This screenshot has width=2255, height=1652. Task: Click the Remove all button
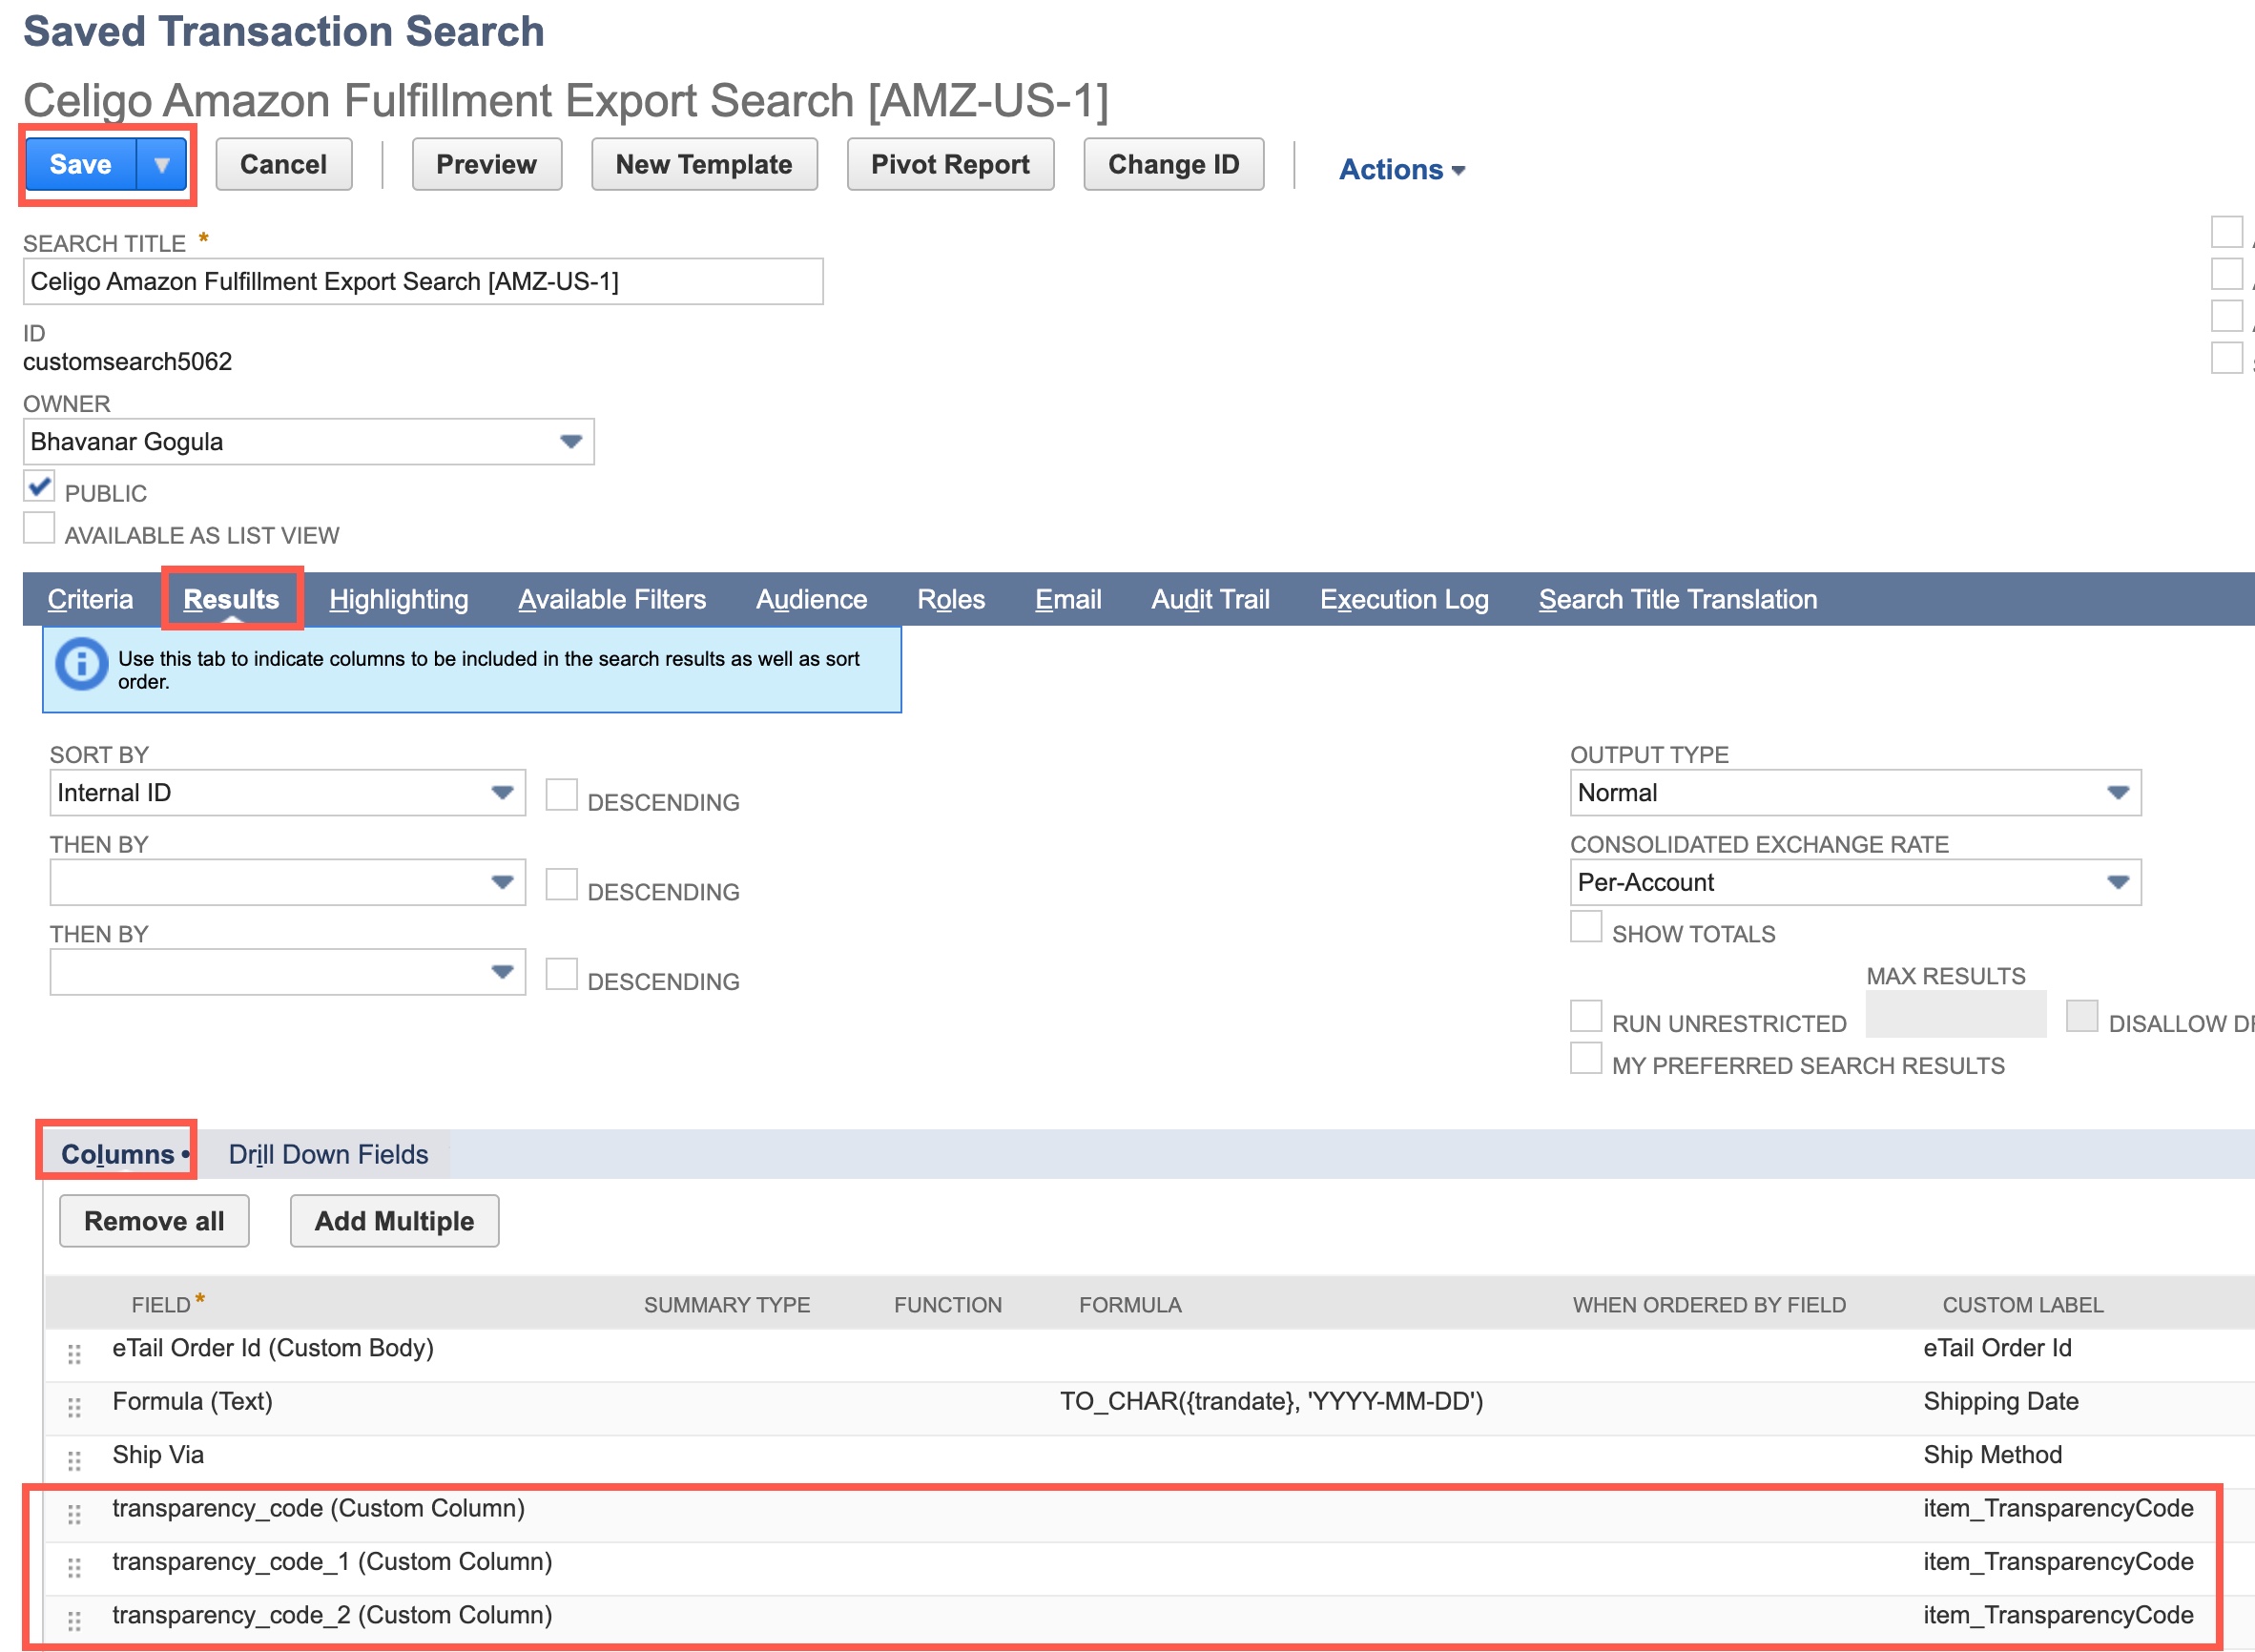154,1221
